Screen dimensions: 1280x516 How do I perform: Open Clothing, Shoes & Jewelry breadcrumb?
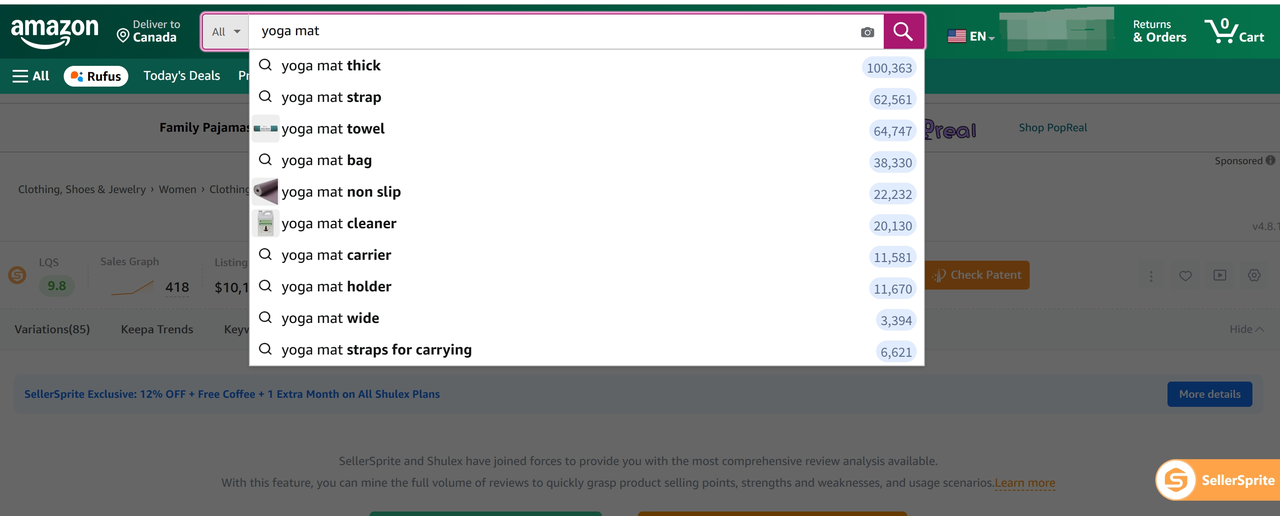tap(82, 190)
